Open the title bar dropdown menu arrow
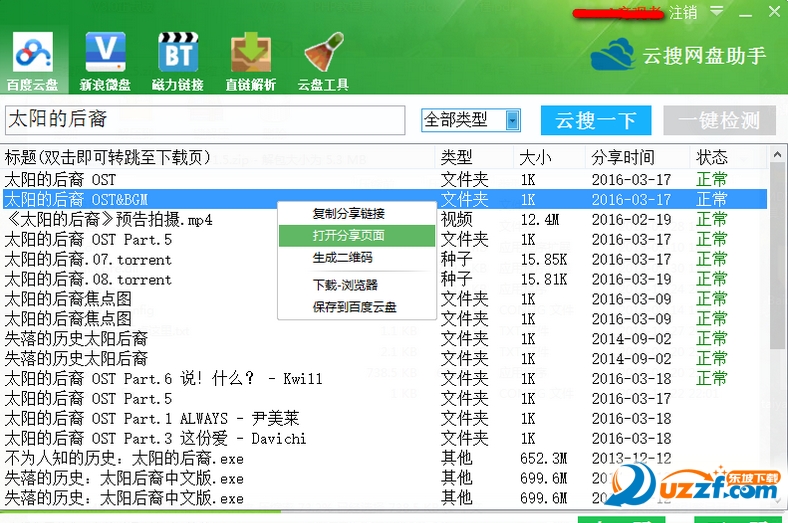 coord(717,11)
